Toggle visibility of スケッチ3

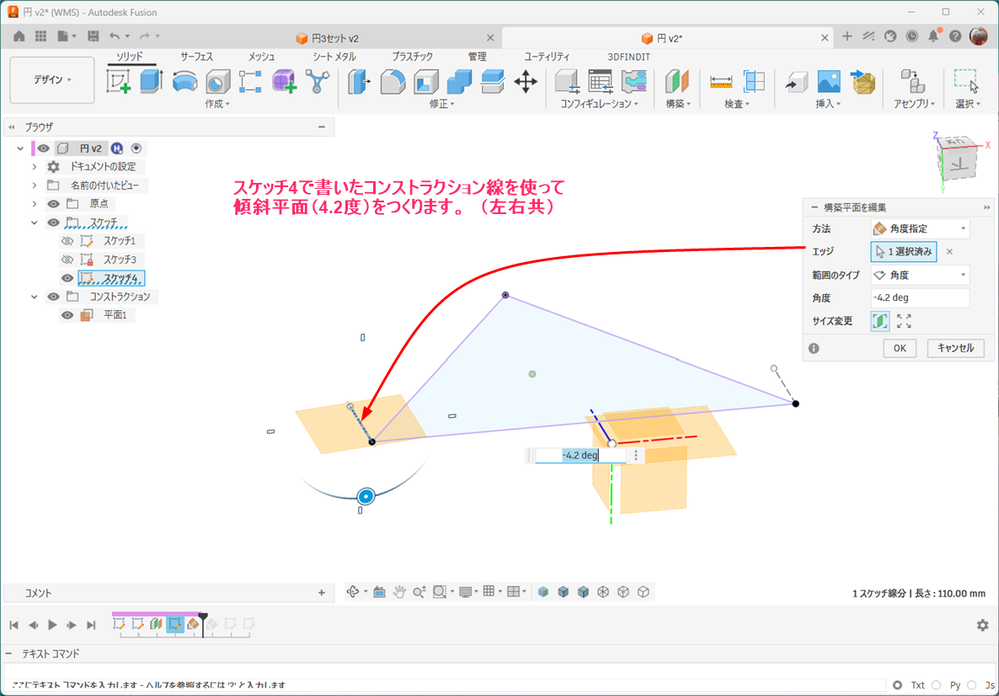point(67,259)
